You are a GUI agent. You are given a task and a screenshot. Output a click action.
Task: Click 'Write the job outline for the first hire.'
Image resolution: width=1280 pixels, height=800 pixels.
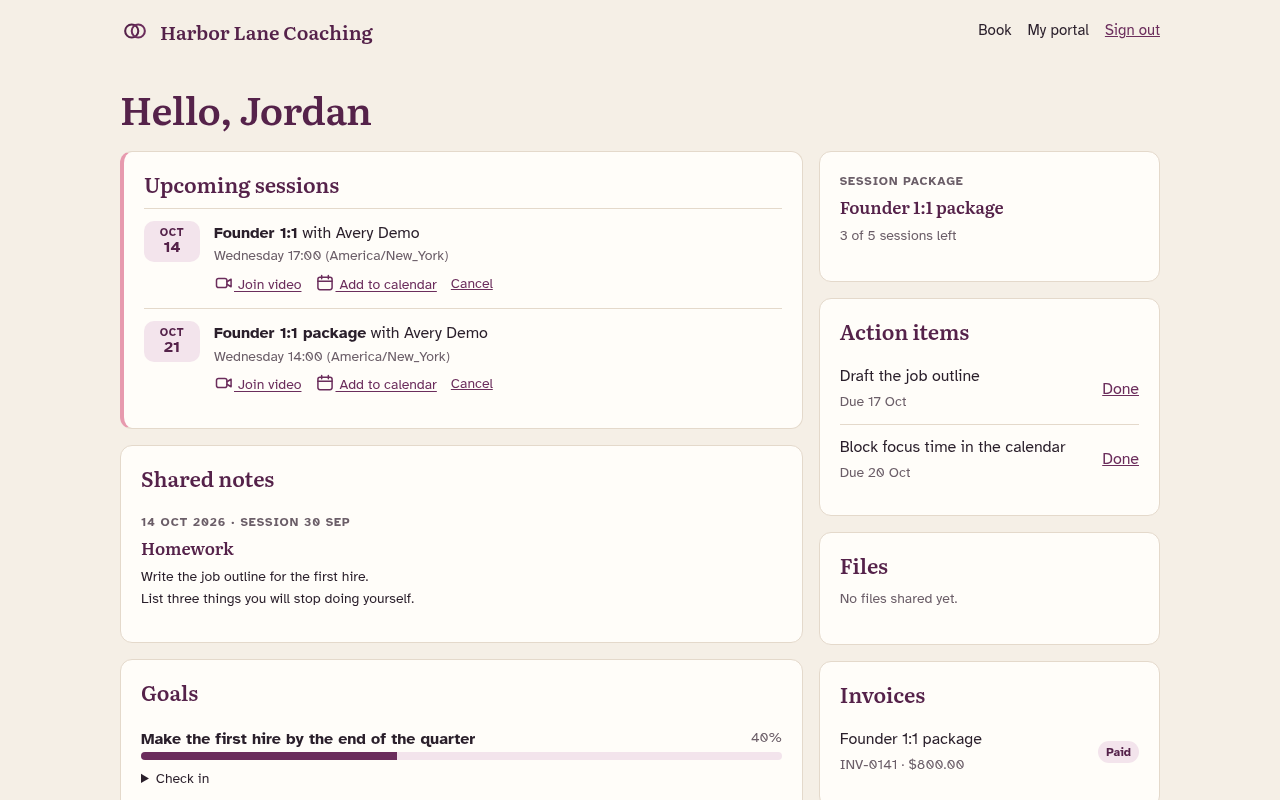pos(255,577)
